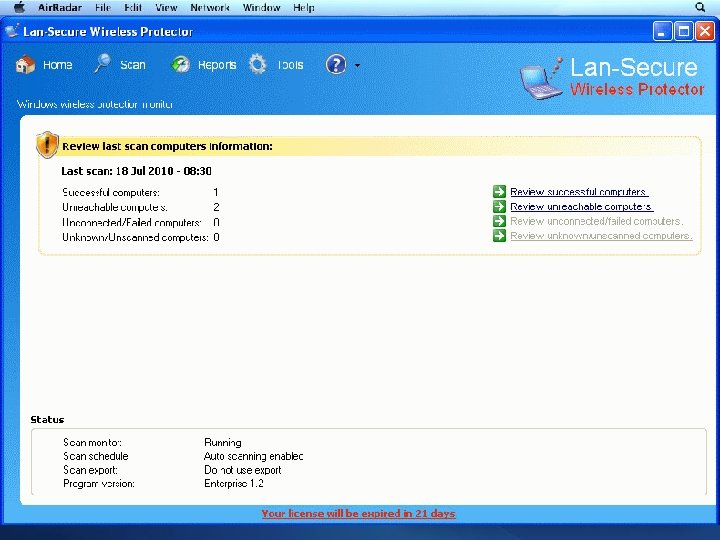This screenshot has height=540, width=720.
Task: Click the 'Unknown/Unscanned computers:' label
Action: 135,237
